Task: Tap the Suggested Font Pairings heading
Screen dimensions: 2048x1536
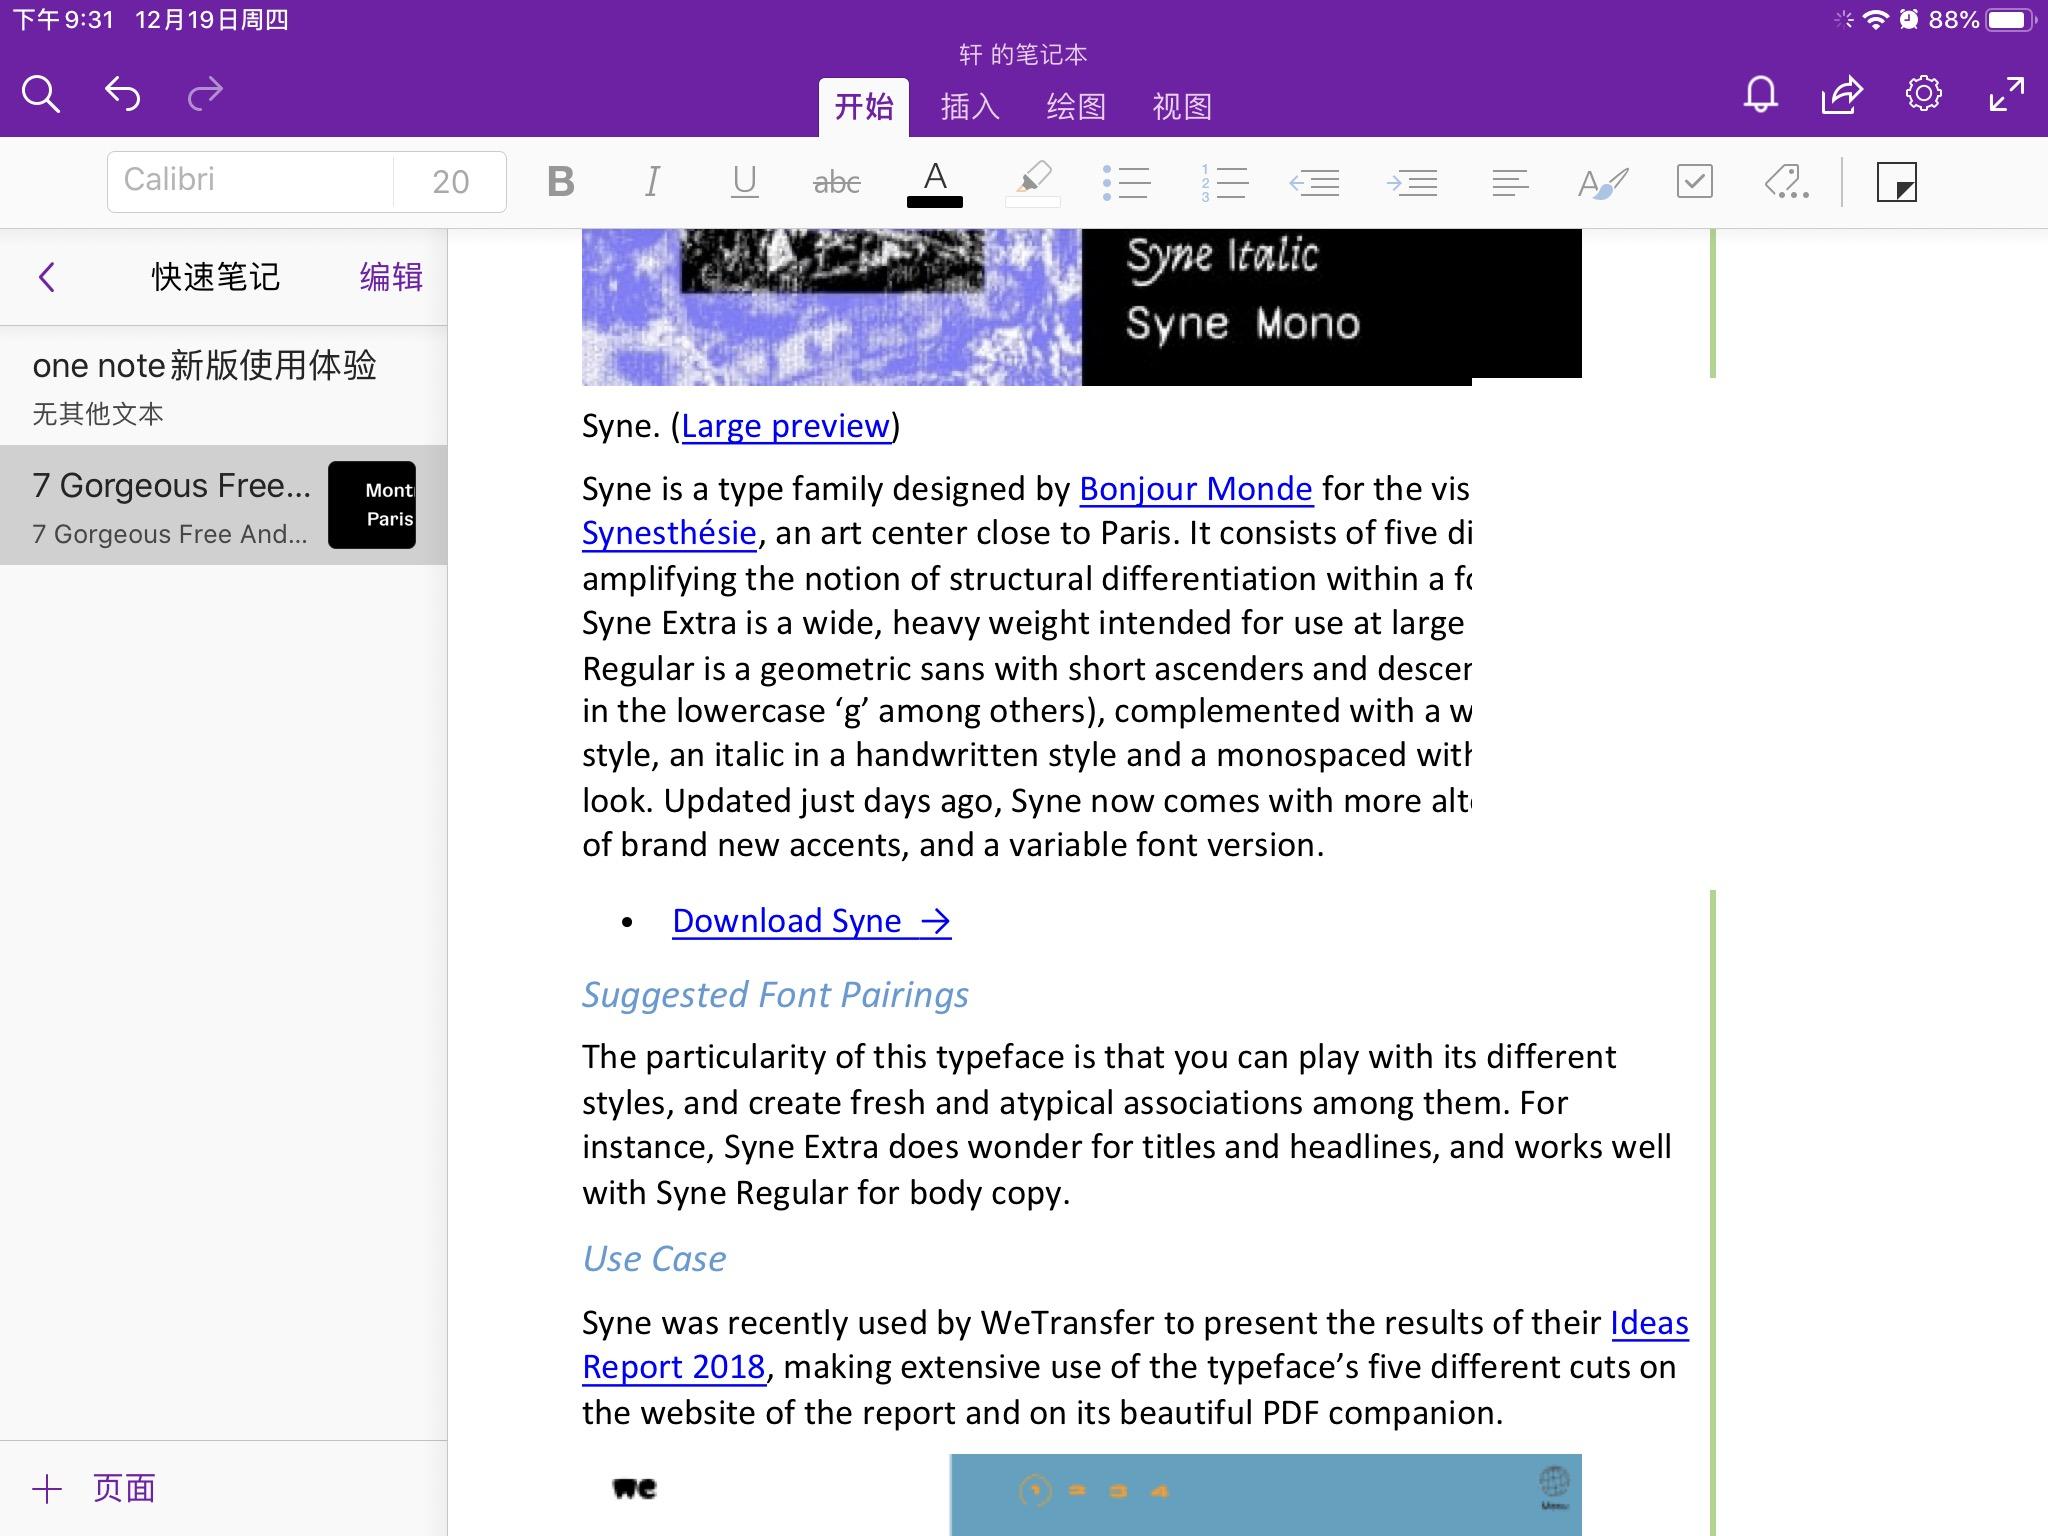Action: (775, 995)
